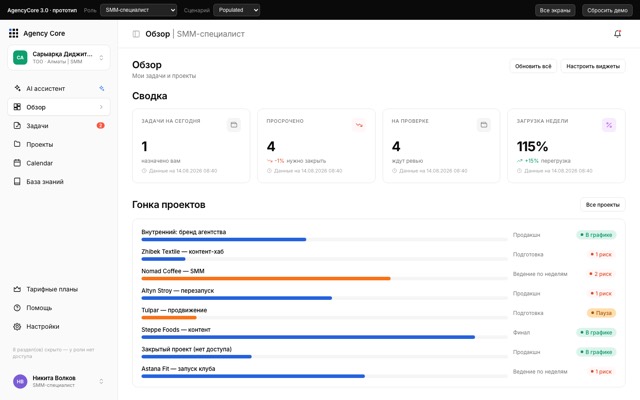Click Ведение по неделям stage for Nomad Coffee
The width and height of the screenshot is (640, 400).
pyautogui.click(x=540, y=274)
